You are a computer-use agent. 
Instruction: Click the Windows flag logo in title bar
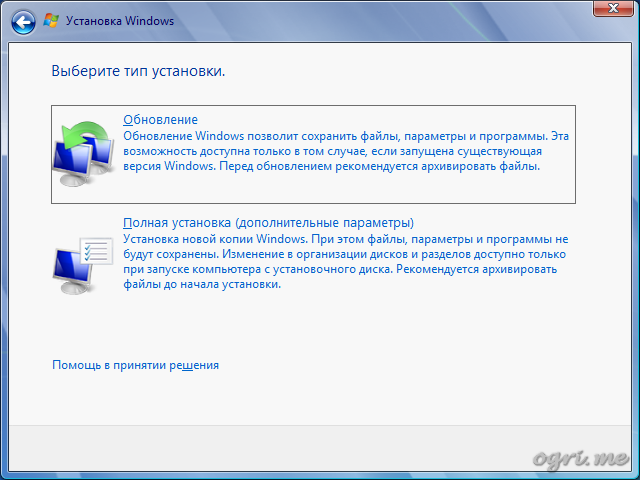(x=51, y=21)
